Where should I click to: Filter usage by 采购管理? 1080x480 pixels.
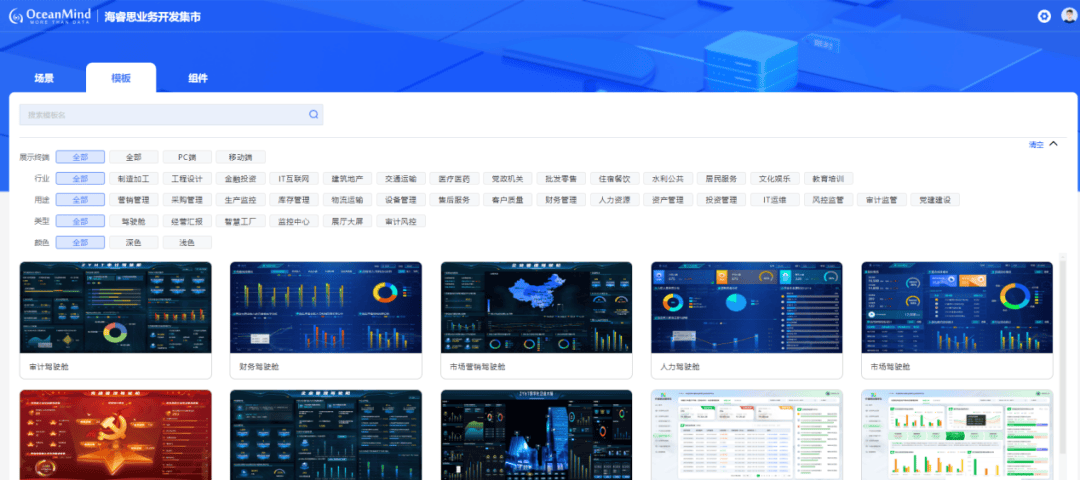(x=187, y=200)
